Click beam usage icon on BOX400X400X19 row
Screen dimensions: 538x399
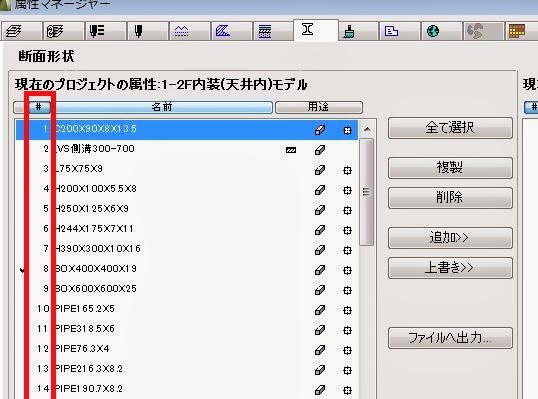(x=320, y=270)
